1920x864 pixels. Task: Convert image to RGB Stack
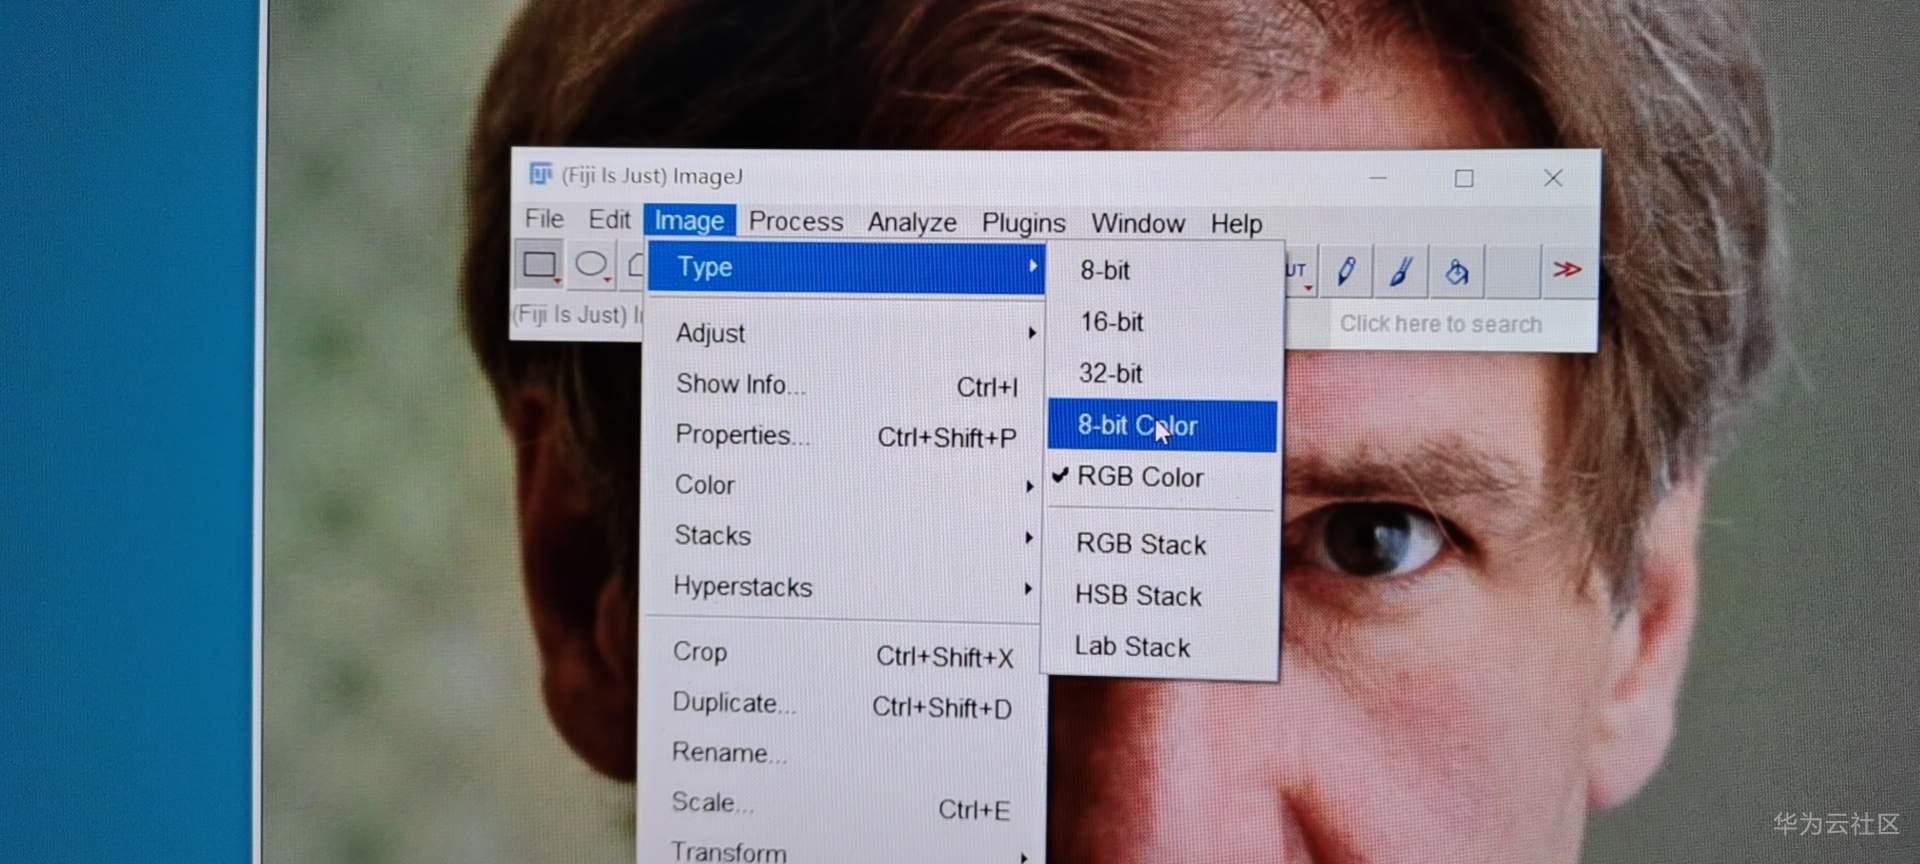(x=1161, y=544)
